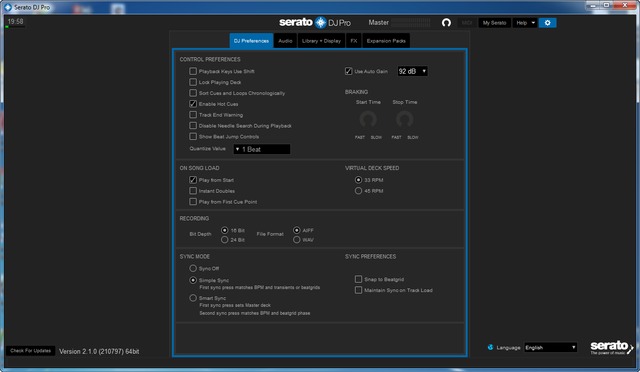
Task: Open the 92 dB auto gain dropdown
Action: pyautogui.click(x=412, y=71)
